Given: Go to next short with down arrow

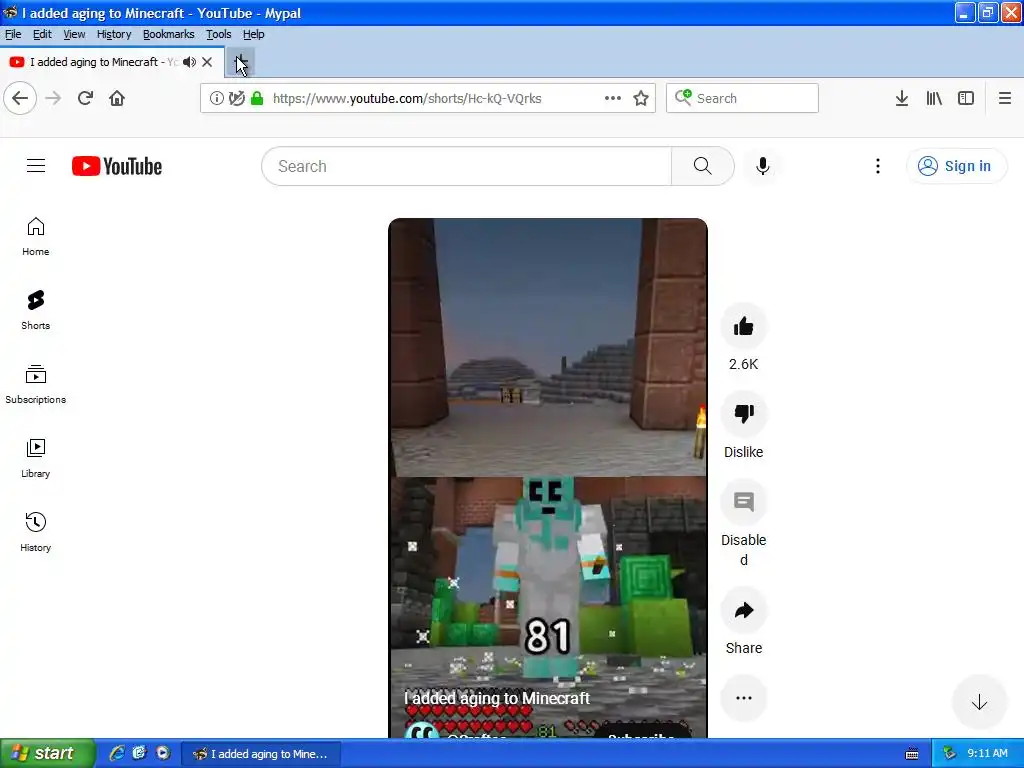Looking at the screenshot, I should pos(979,703).
